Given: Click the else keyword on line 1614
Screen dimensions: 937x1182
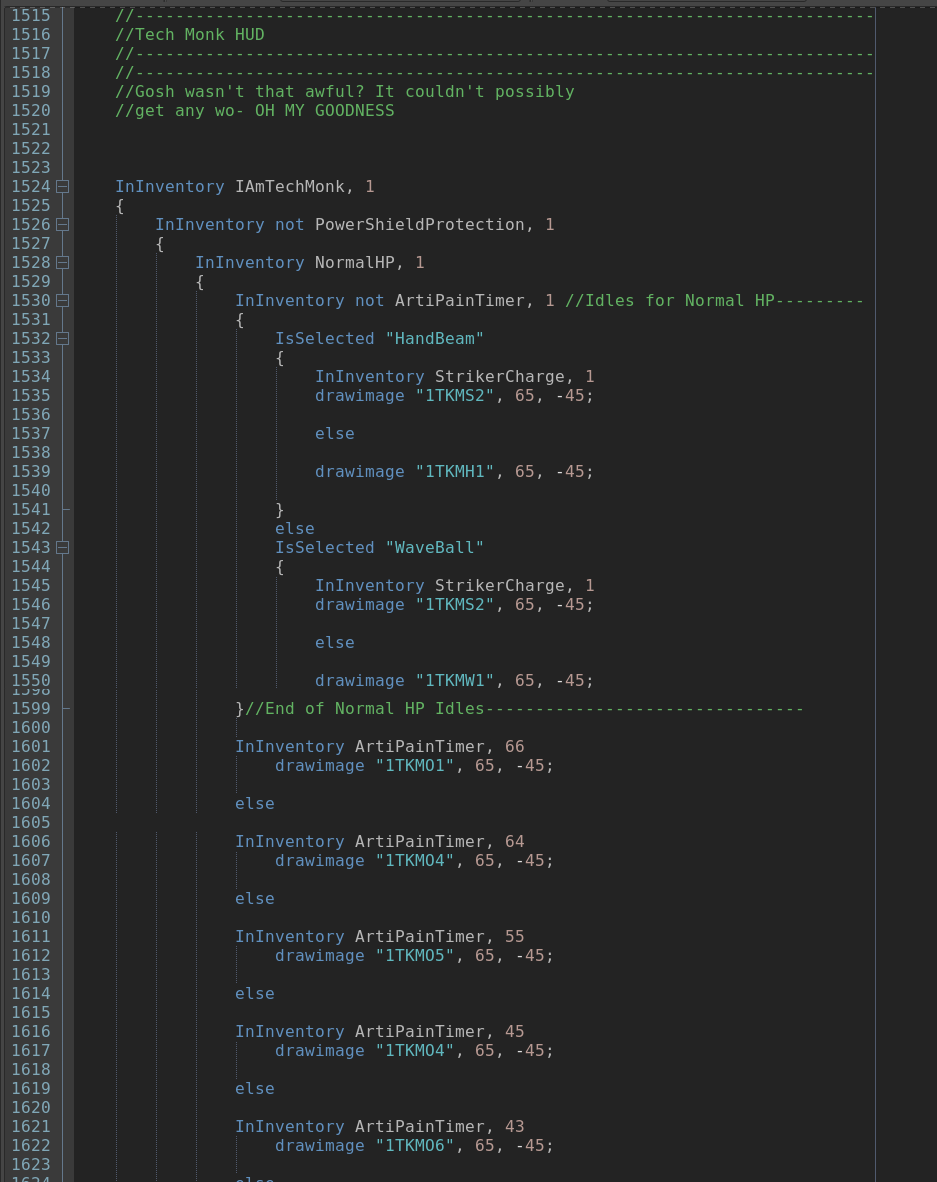Looking at the screenshot, I should coord(255,994).
